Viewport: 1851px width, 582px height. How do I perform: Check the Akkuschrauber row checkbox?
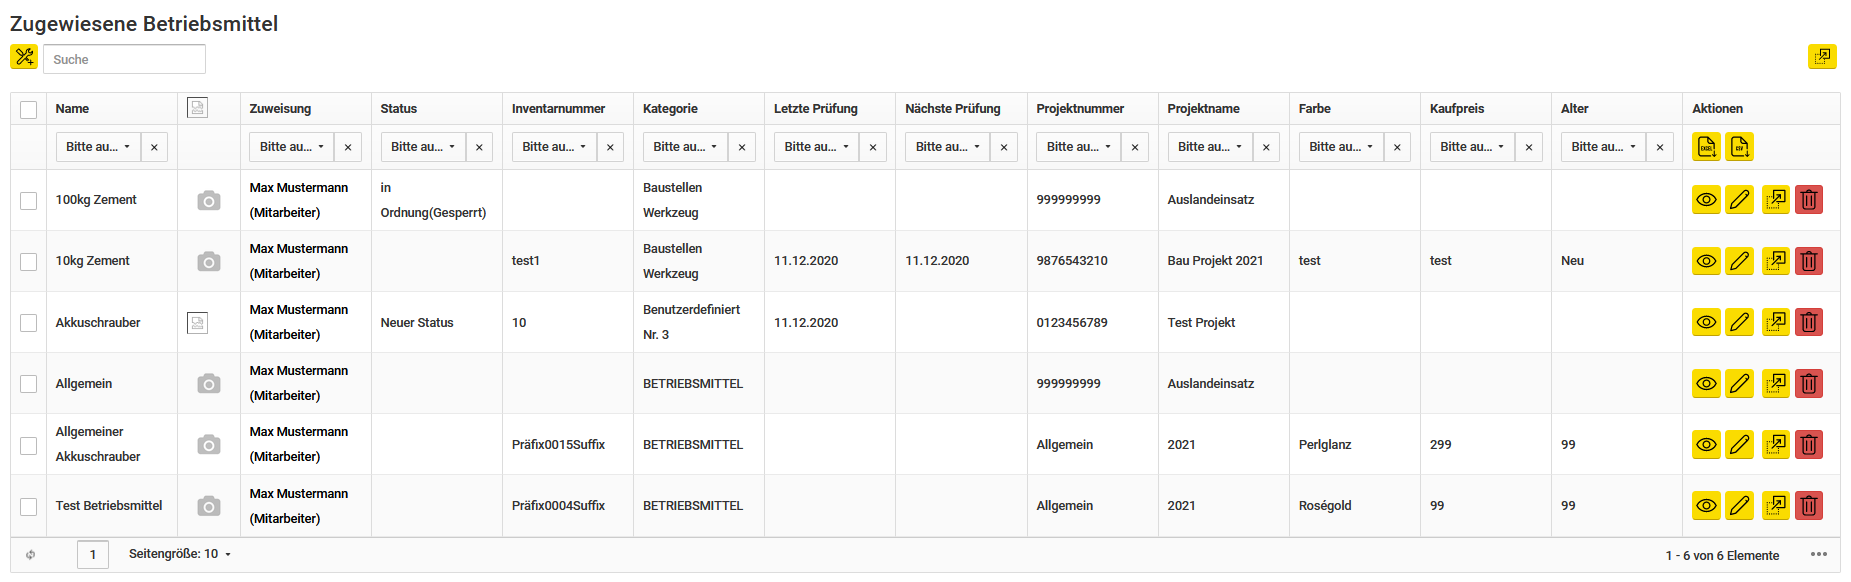pyautogui.click(x=28, y=322)
